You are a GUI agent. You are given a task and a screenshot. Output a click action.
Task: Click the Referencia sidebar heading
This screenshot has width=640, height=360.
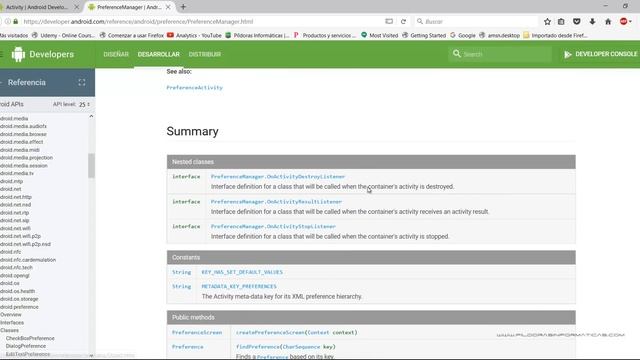[27, 82]
